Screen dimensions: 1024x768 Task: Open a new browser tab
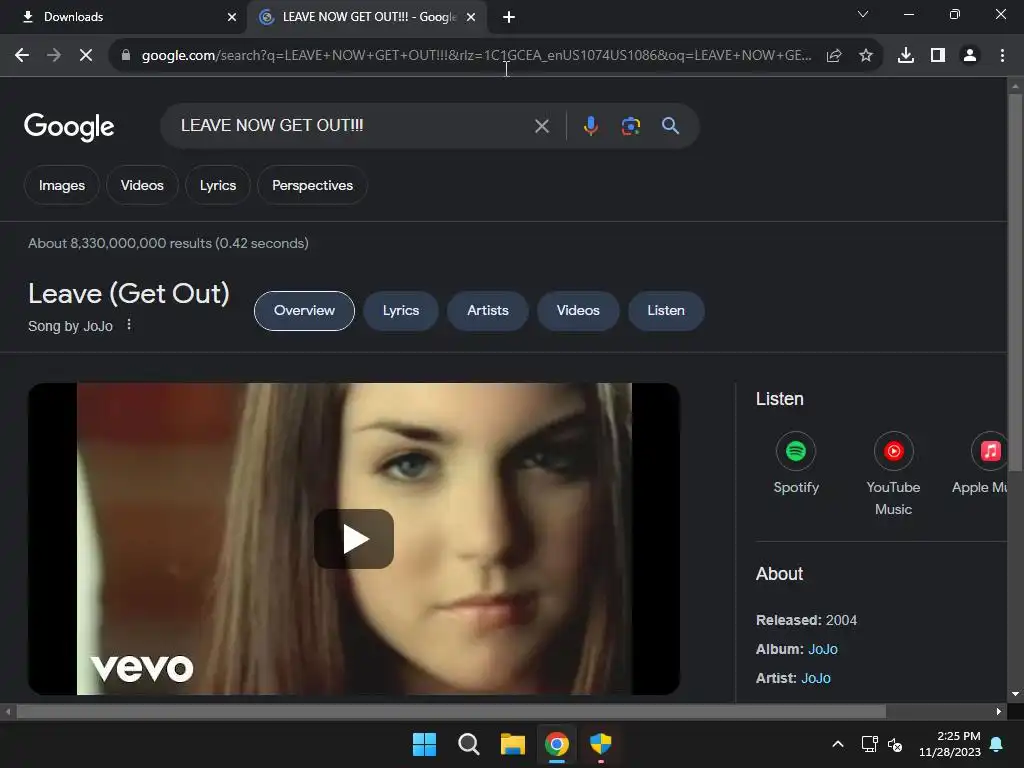click(509, 17)
